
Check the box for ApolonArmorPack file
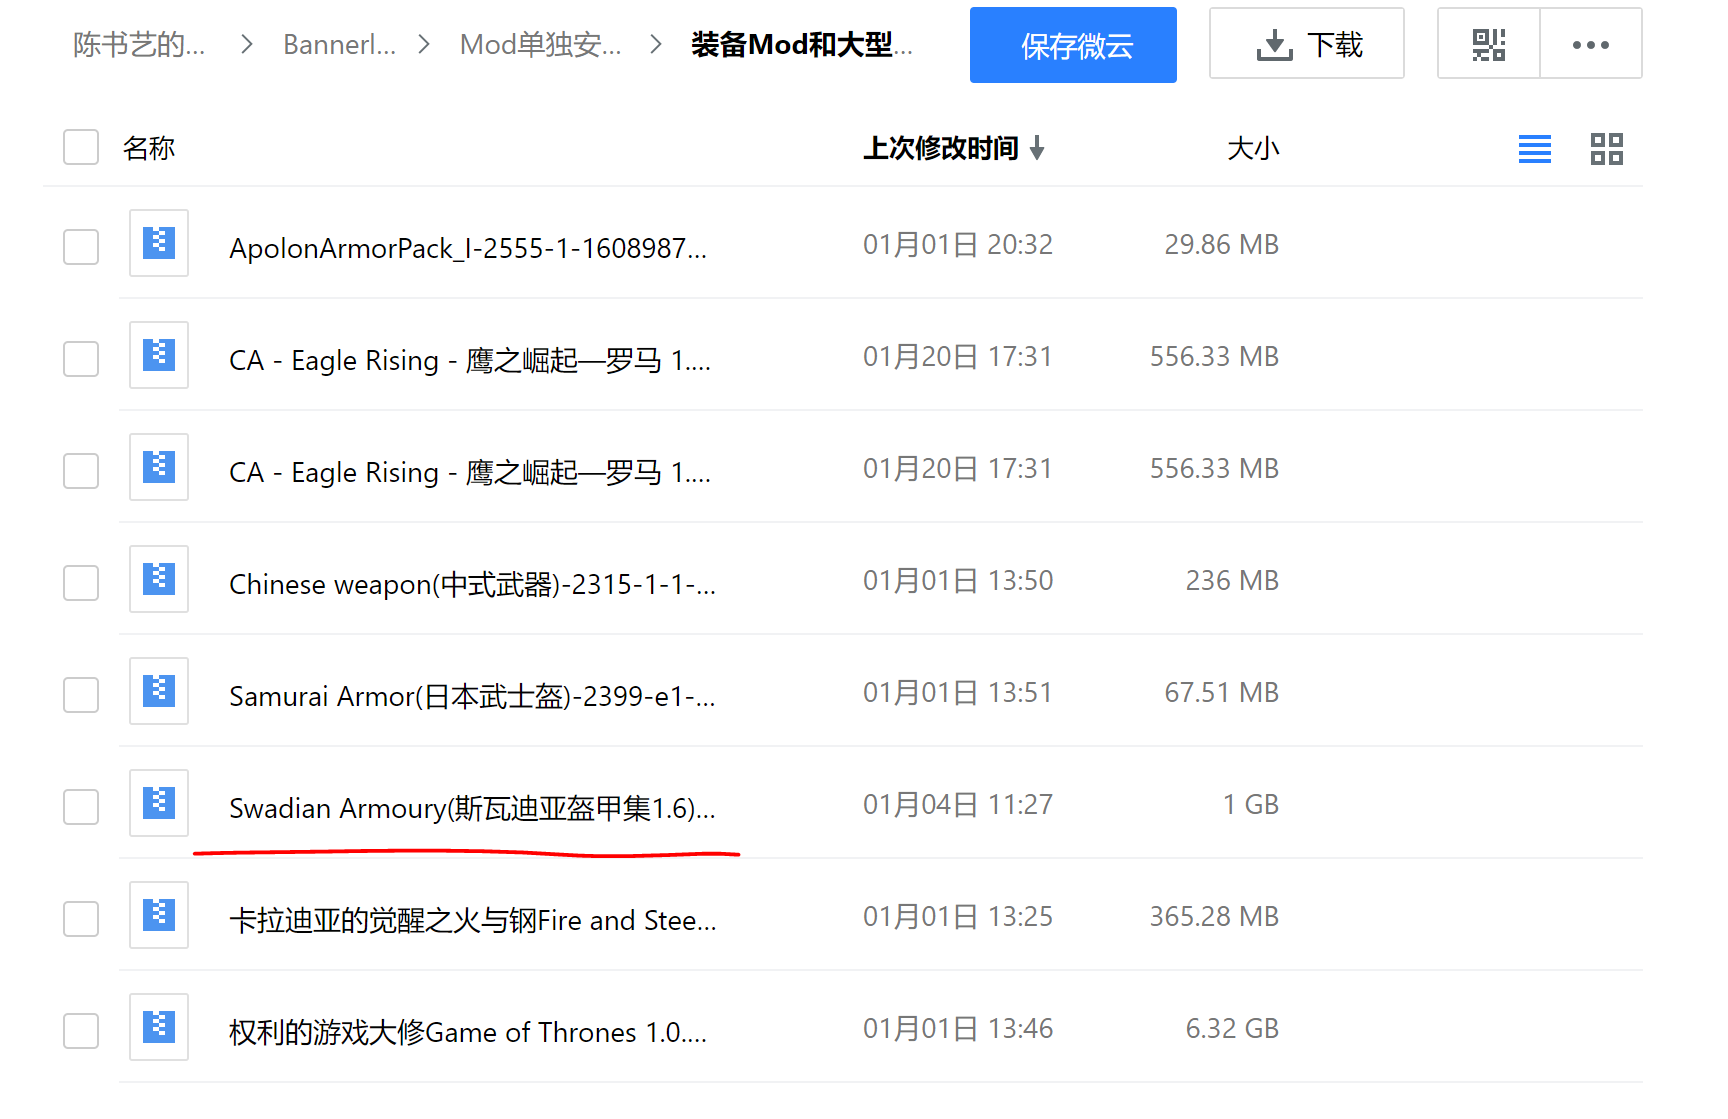click(81, 247)
